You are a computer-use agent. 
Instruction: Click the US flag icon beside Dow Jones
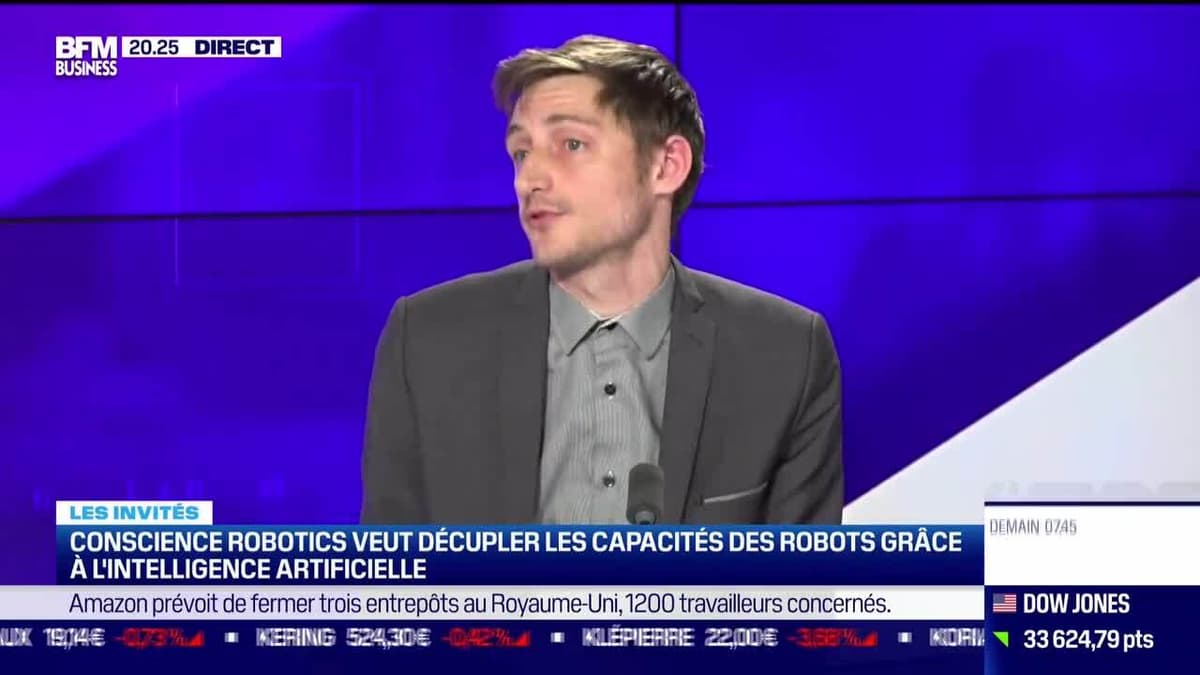pyautogui.click(x=1004, y=603)
